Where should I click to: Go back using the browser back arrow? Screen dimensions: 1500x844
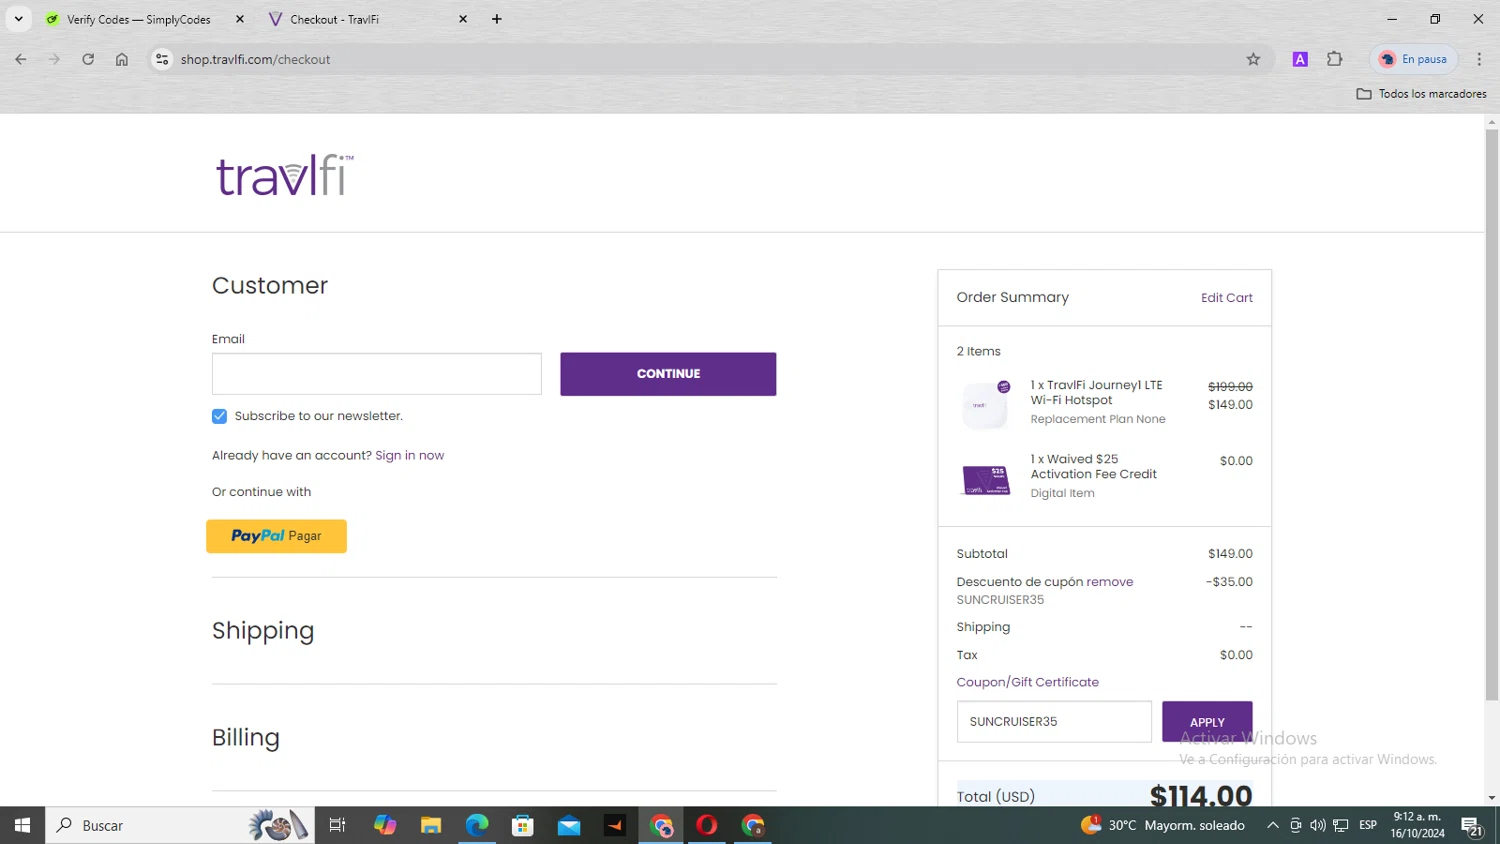pos(21,59)
